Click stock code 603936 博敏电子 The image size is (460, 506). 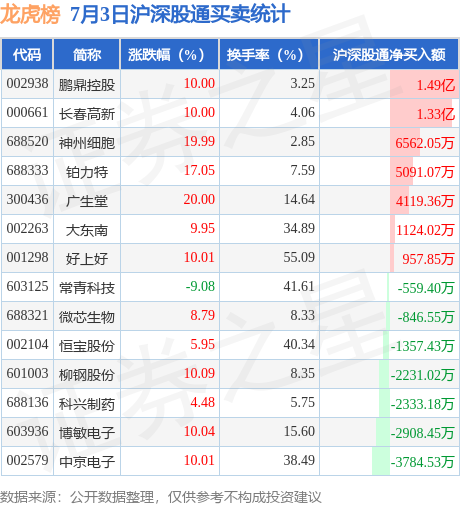27,432
